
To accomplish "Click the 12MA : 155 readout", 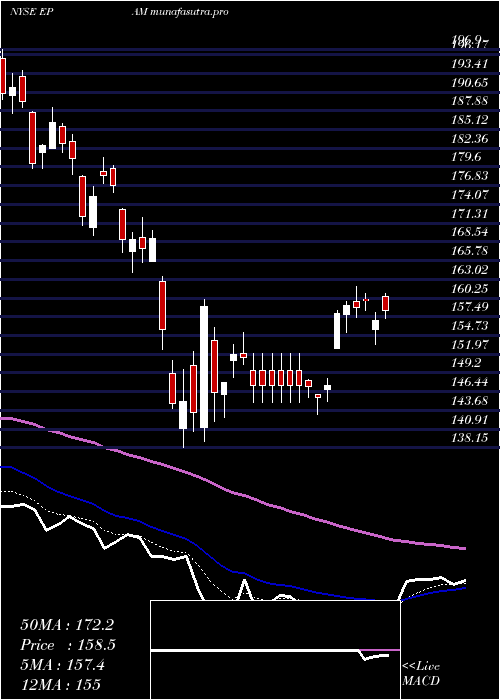I will (60, 684).
